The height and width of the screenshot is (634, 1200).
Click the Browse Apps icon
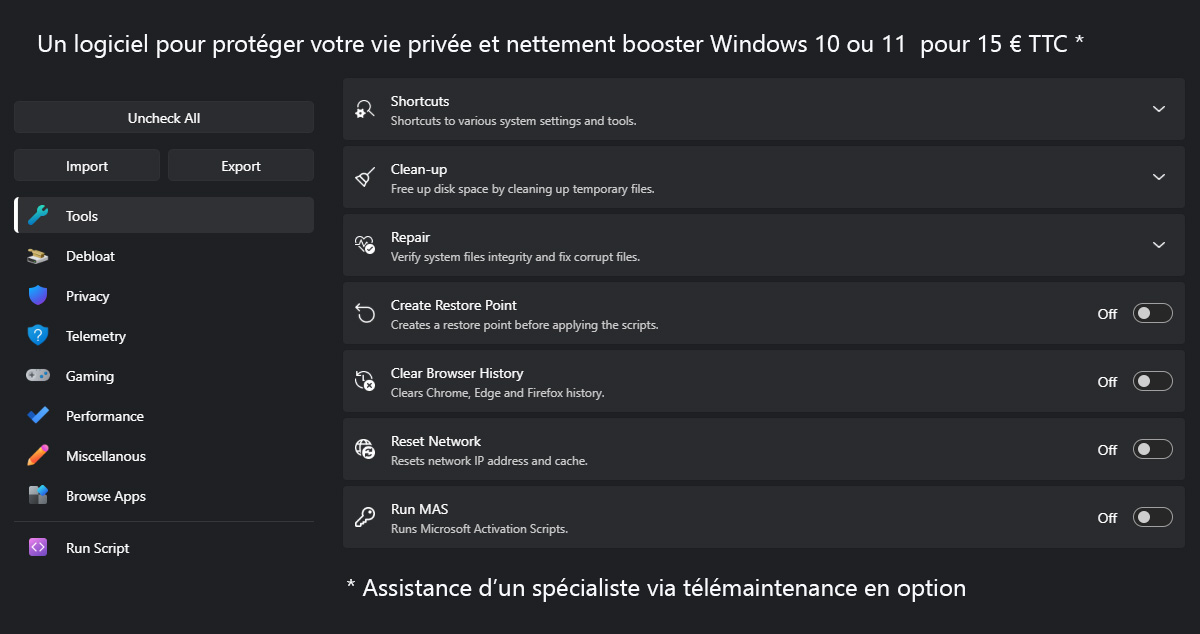(x=38, y=496)
